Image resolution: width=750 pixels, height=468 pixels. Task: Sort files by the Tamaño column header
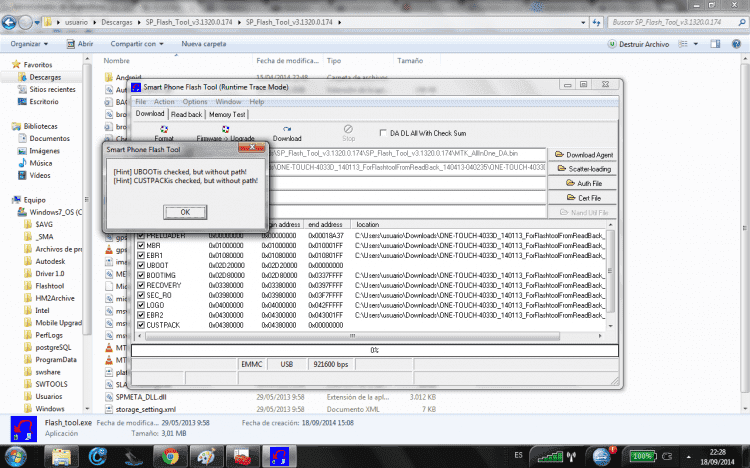click(410, 61)
